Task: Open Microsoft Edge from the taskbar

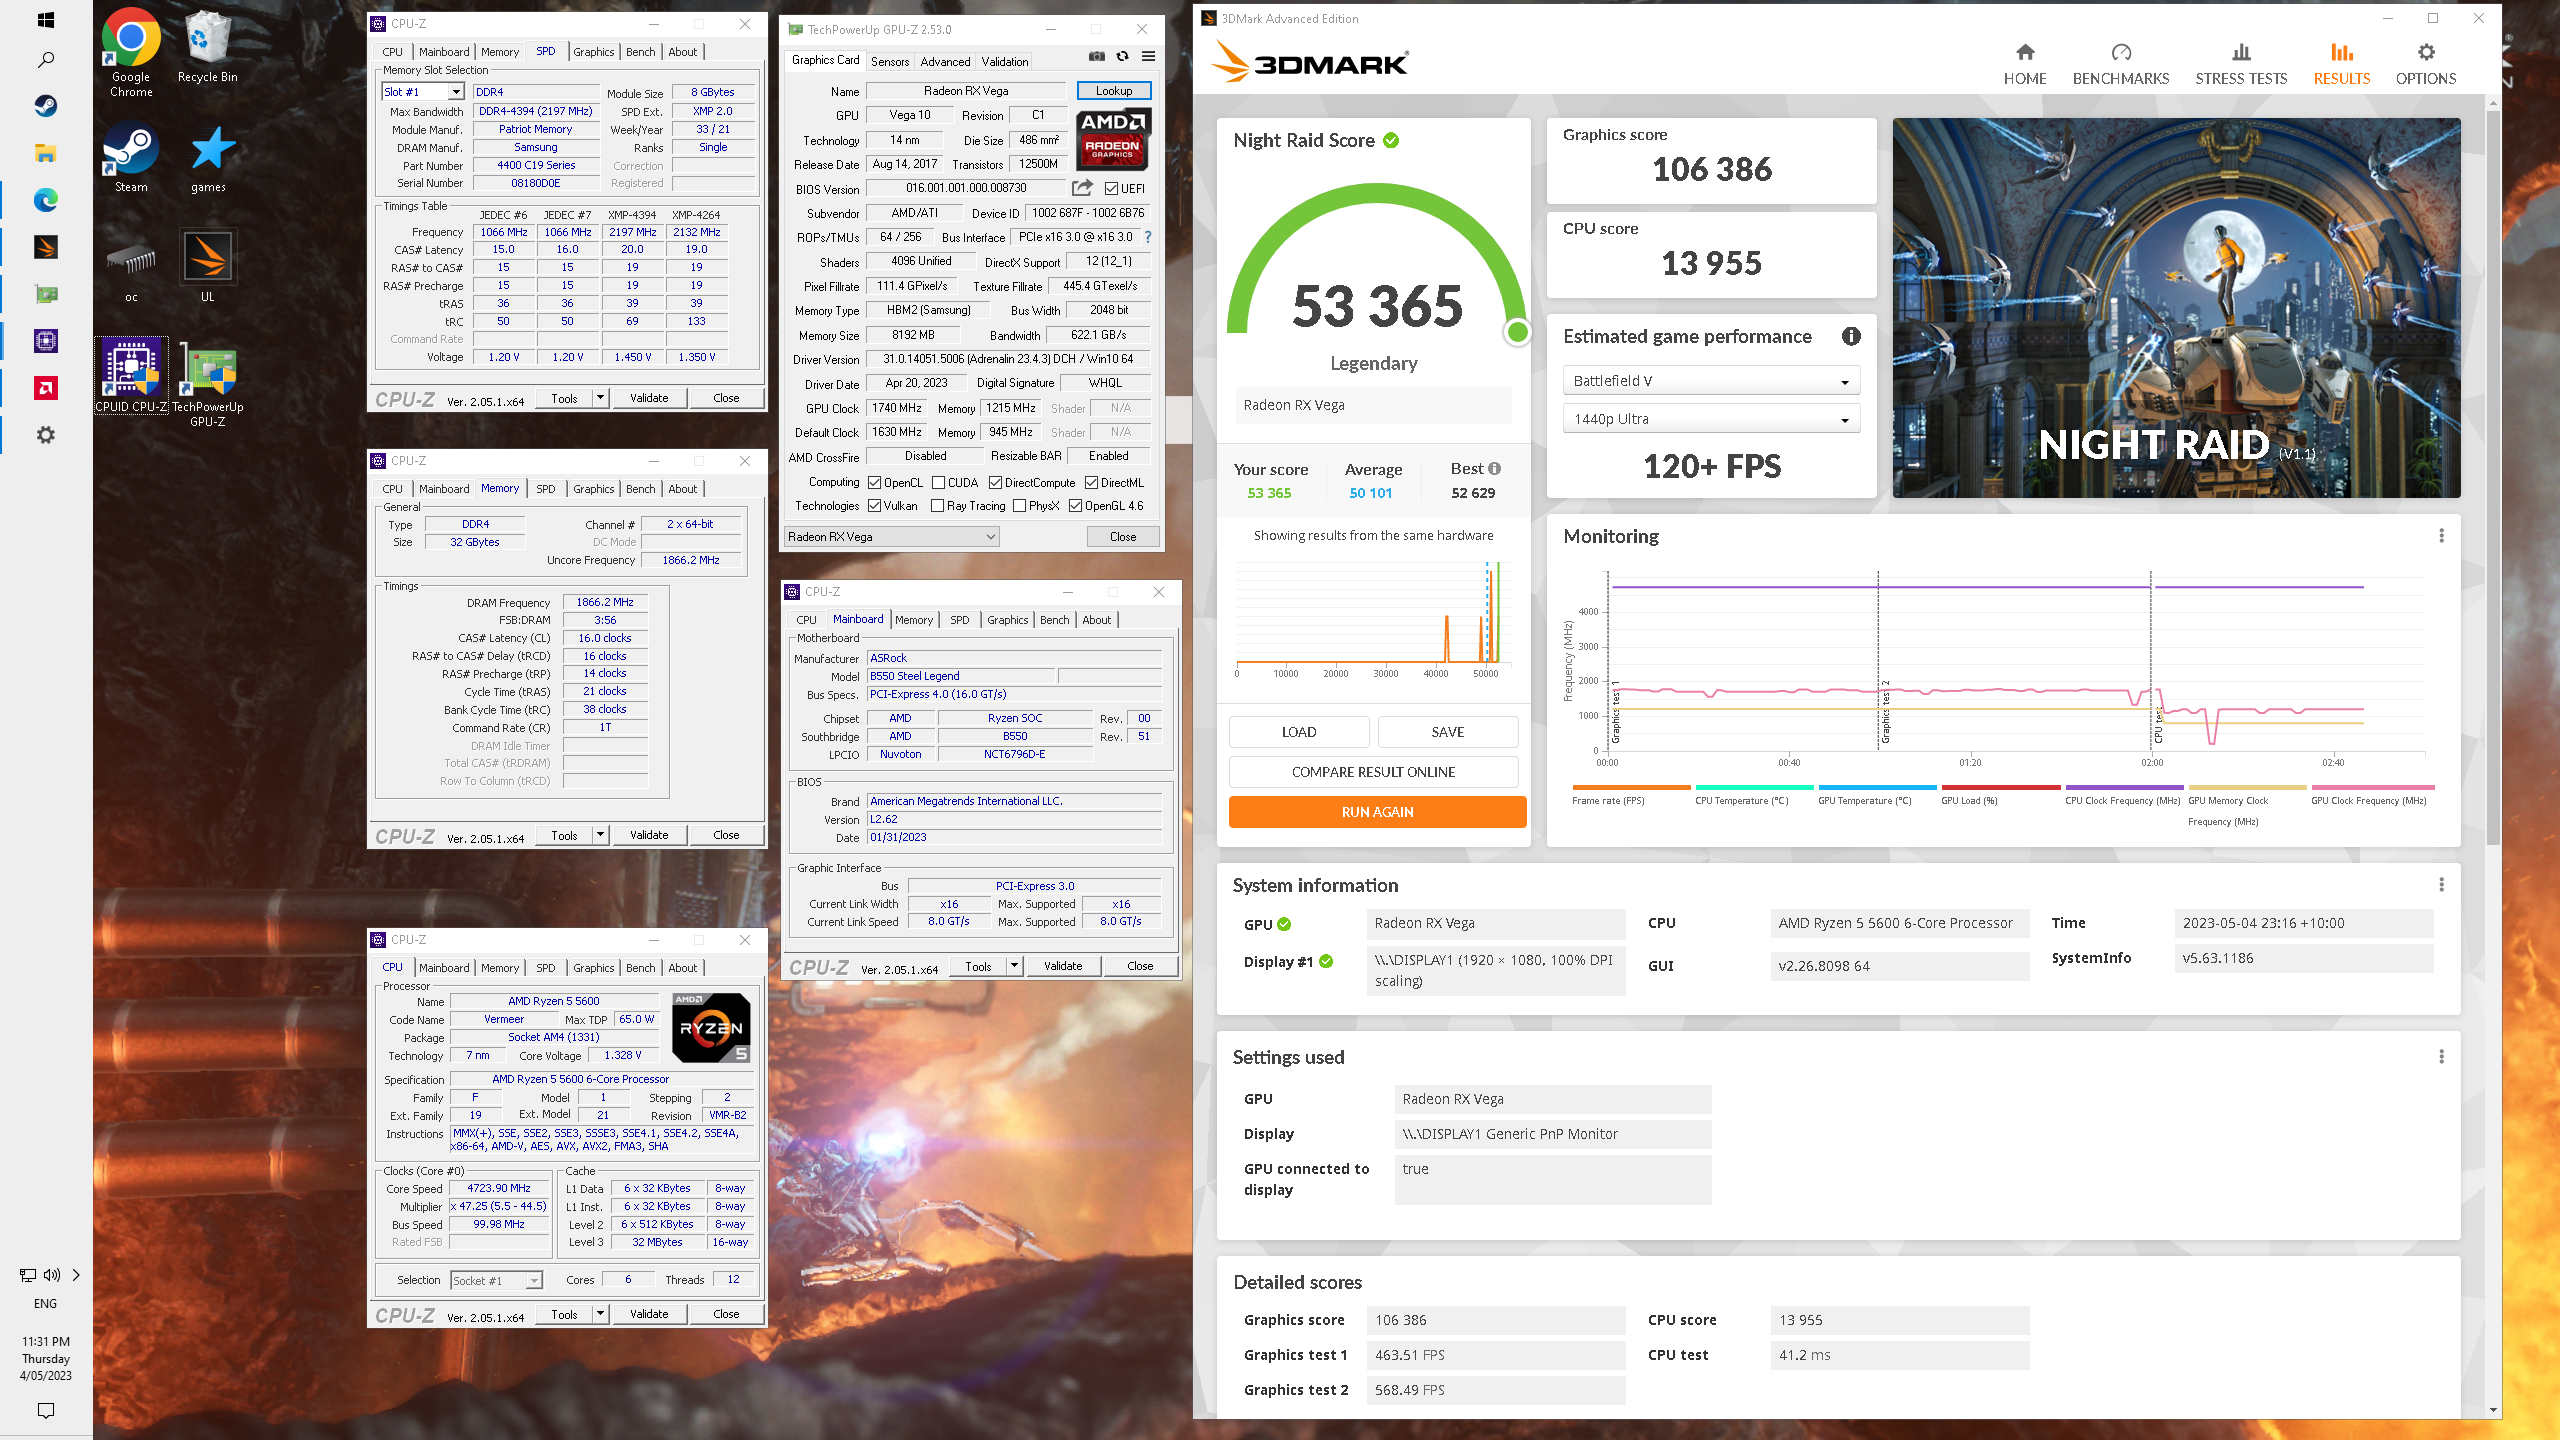Action: click(46, 200)
